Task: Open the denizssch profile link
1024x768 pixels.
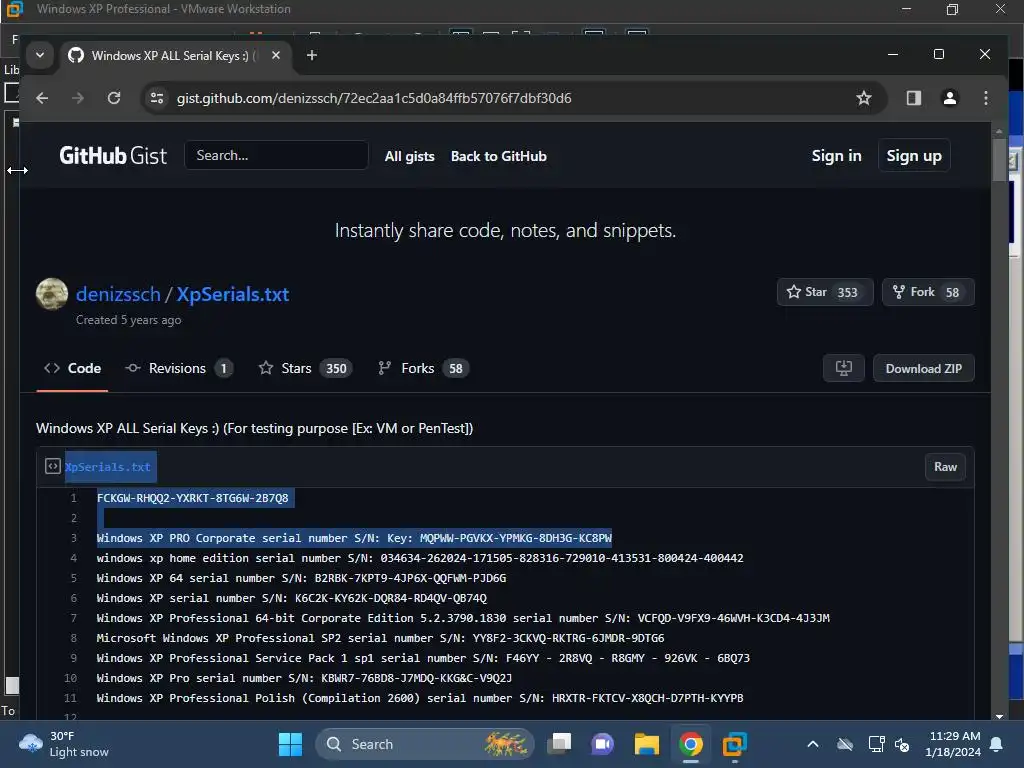Action: pos(118,295)
